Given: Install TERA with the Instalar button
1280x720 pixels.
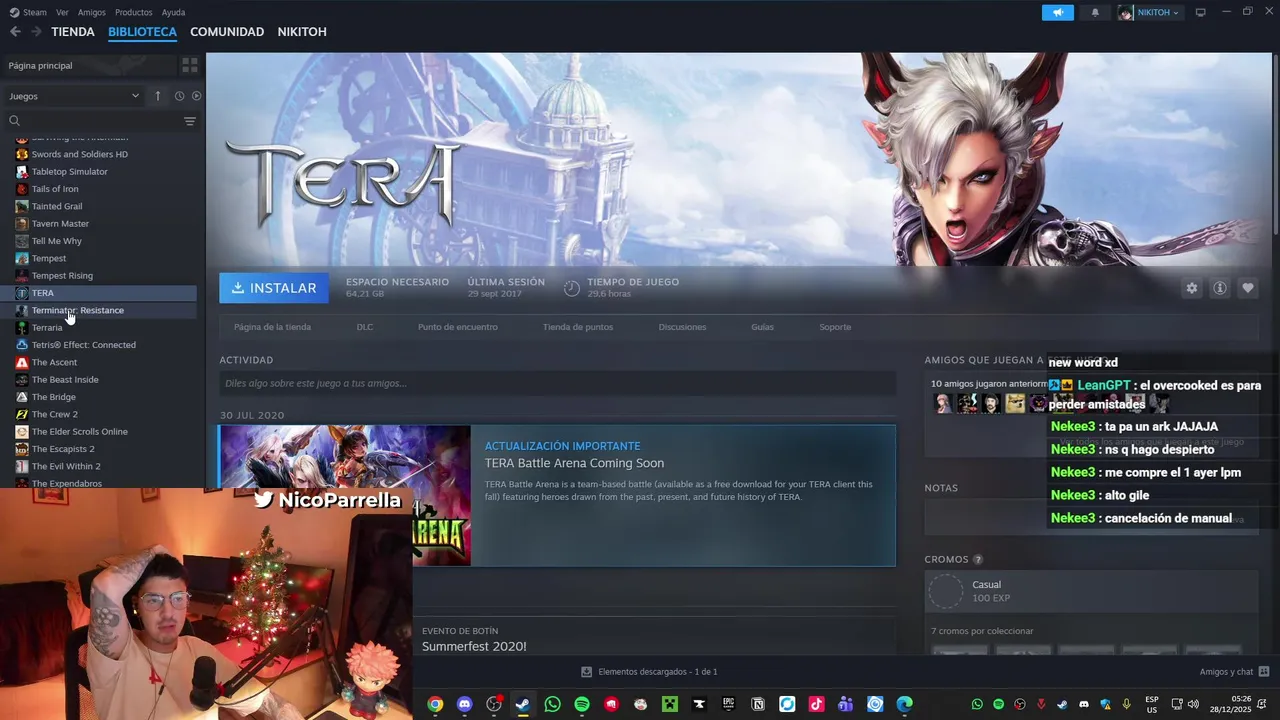Looking at the screenshot, I should click(x=274, y=288).
